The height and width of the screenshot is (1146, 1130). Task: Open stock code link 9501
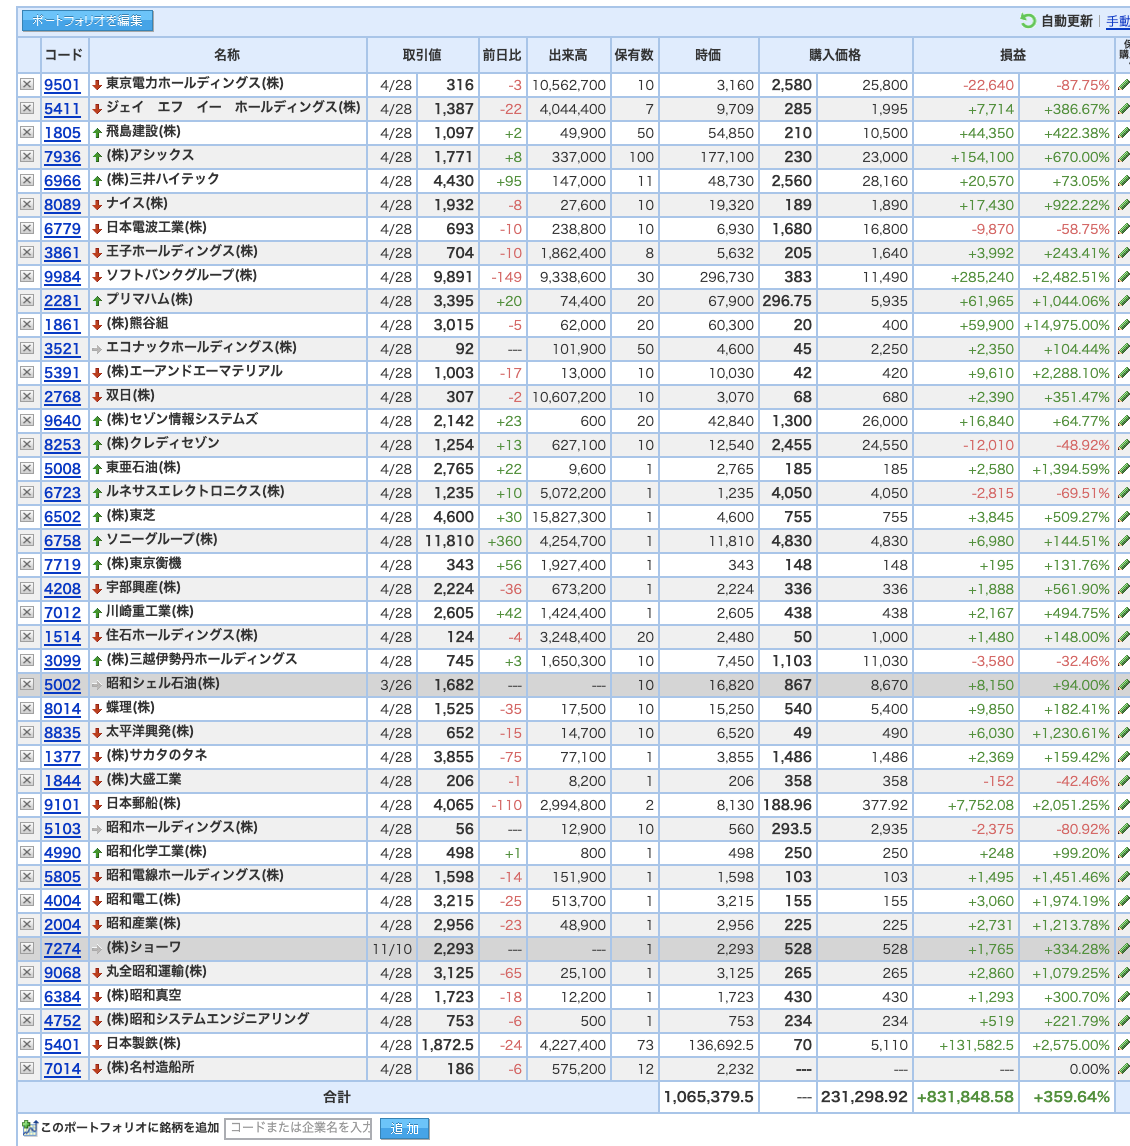(62, 85)
